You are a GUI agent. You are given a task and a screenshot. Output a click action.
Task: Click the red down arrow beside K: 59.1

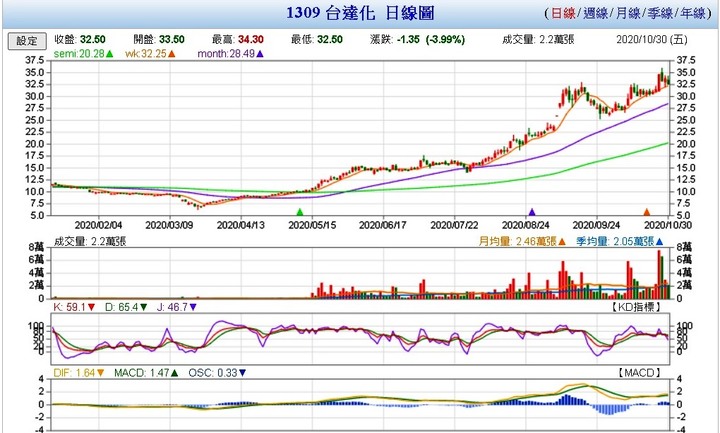91,307
